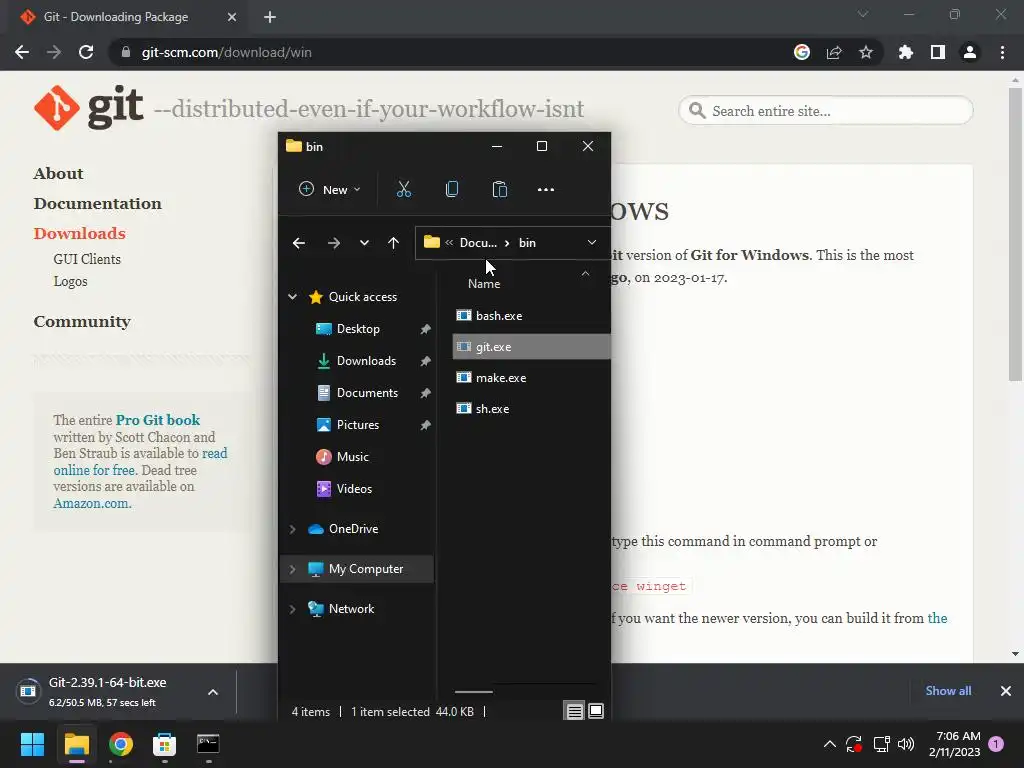The height and width of the screenshot is (768, 1024).
Task: Click the git logo on the website
Action: coord(89,108)
